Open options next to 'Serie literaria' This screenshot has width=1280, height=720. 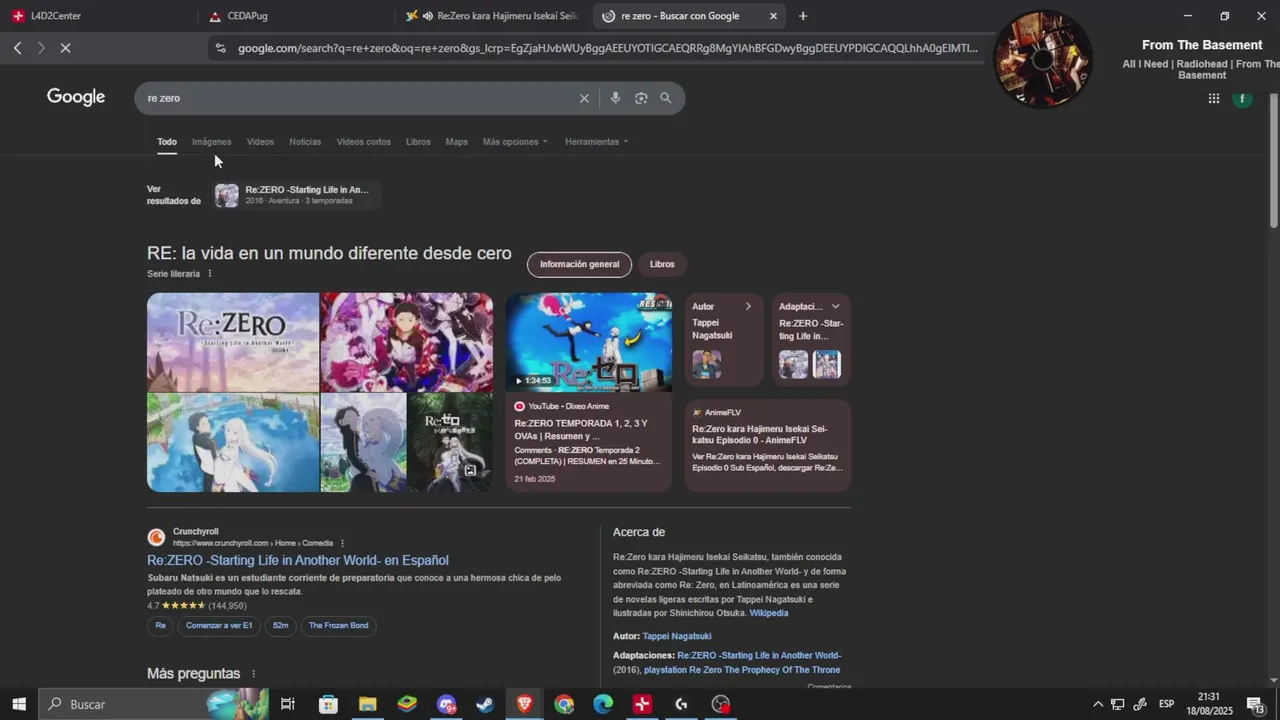(x=209, y=274)
